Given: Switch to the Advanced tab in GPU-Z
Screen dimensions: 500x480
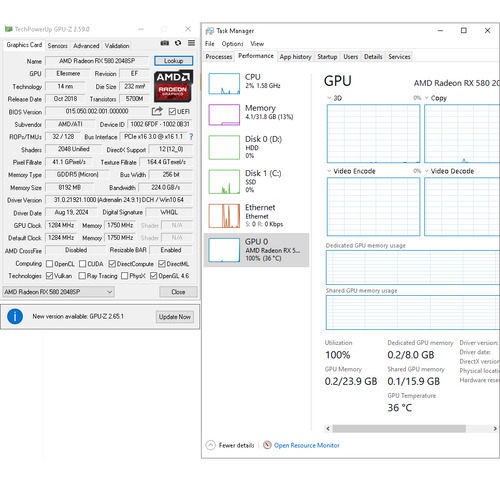Looking at the screenshot, I should point(86,46).
